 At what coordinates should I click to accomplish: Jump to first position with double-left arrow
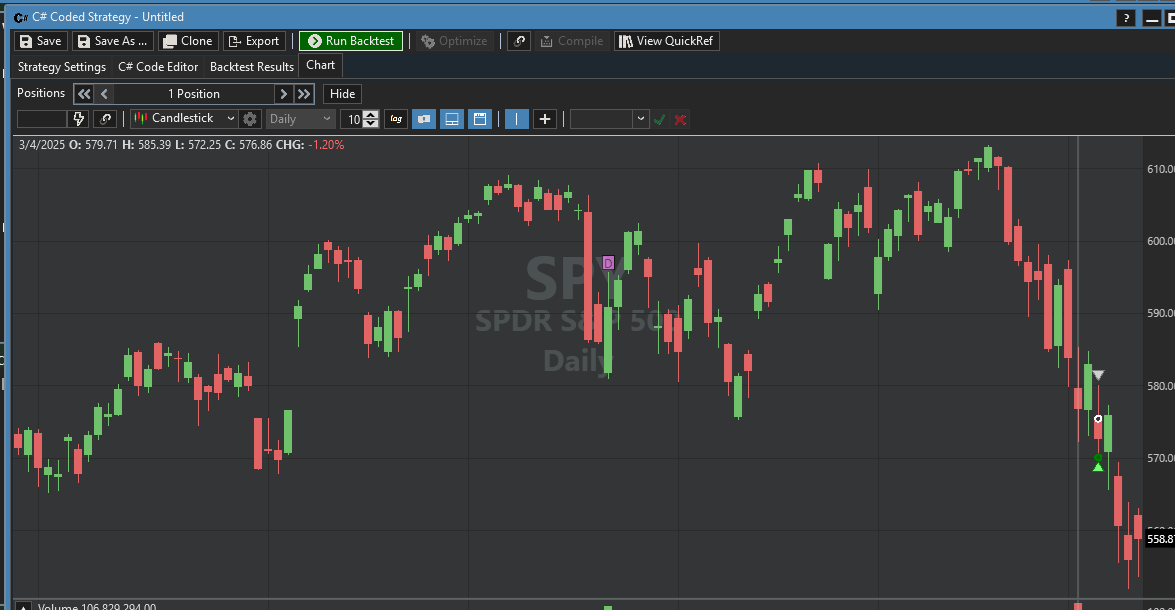click(x=84, y=94)
